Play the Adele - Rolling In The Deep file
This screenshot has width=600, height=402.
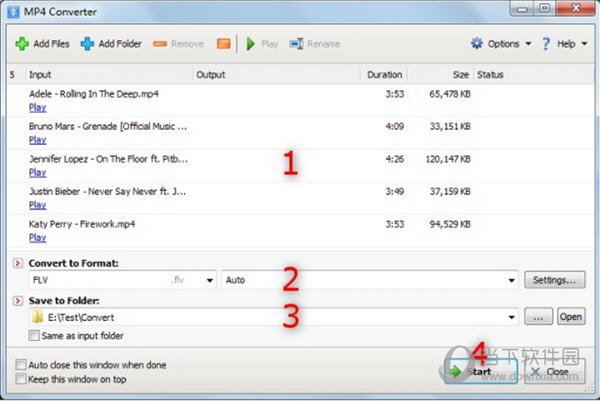pos(38,107)
